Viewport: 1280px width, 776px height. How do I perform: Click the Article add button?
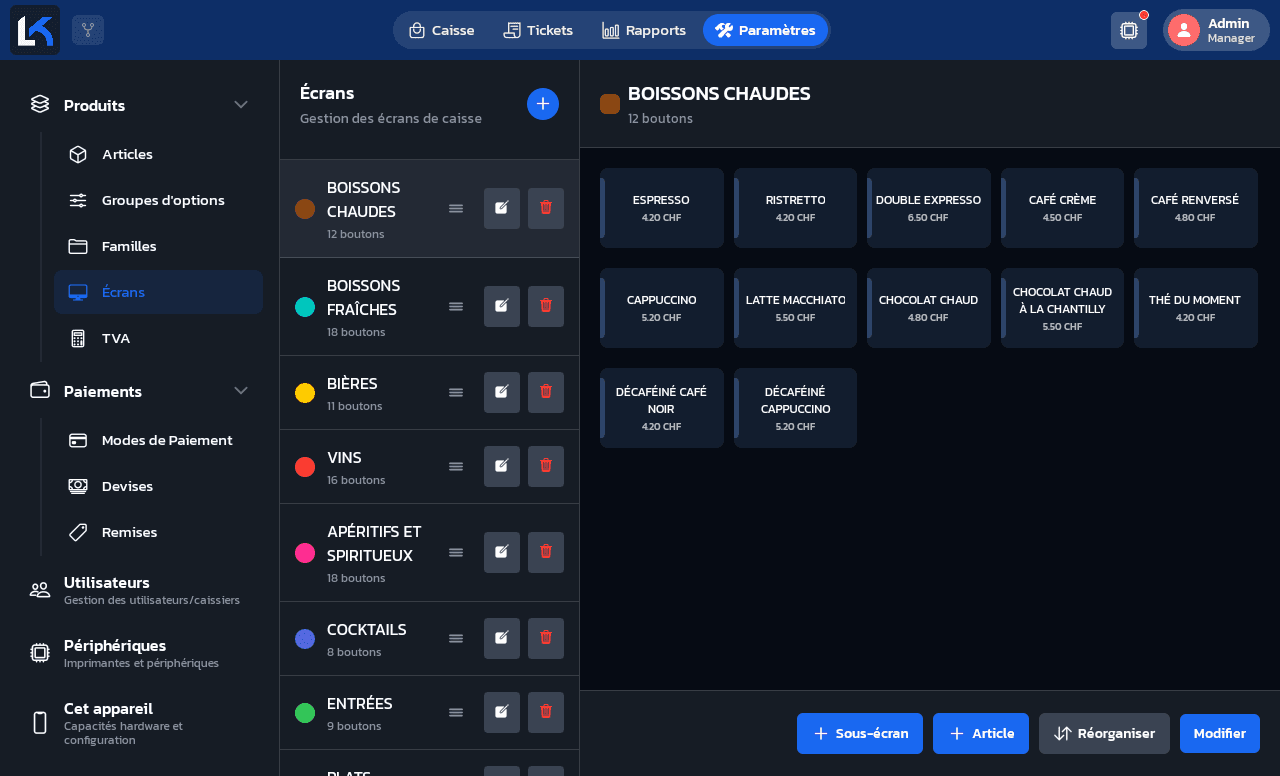click(x=981, y=734)
